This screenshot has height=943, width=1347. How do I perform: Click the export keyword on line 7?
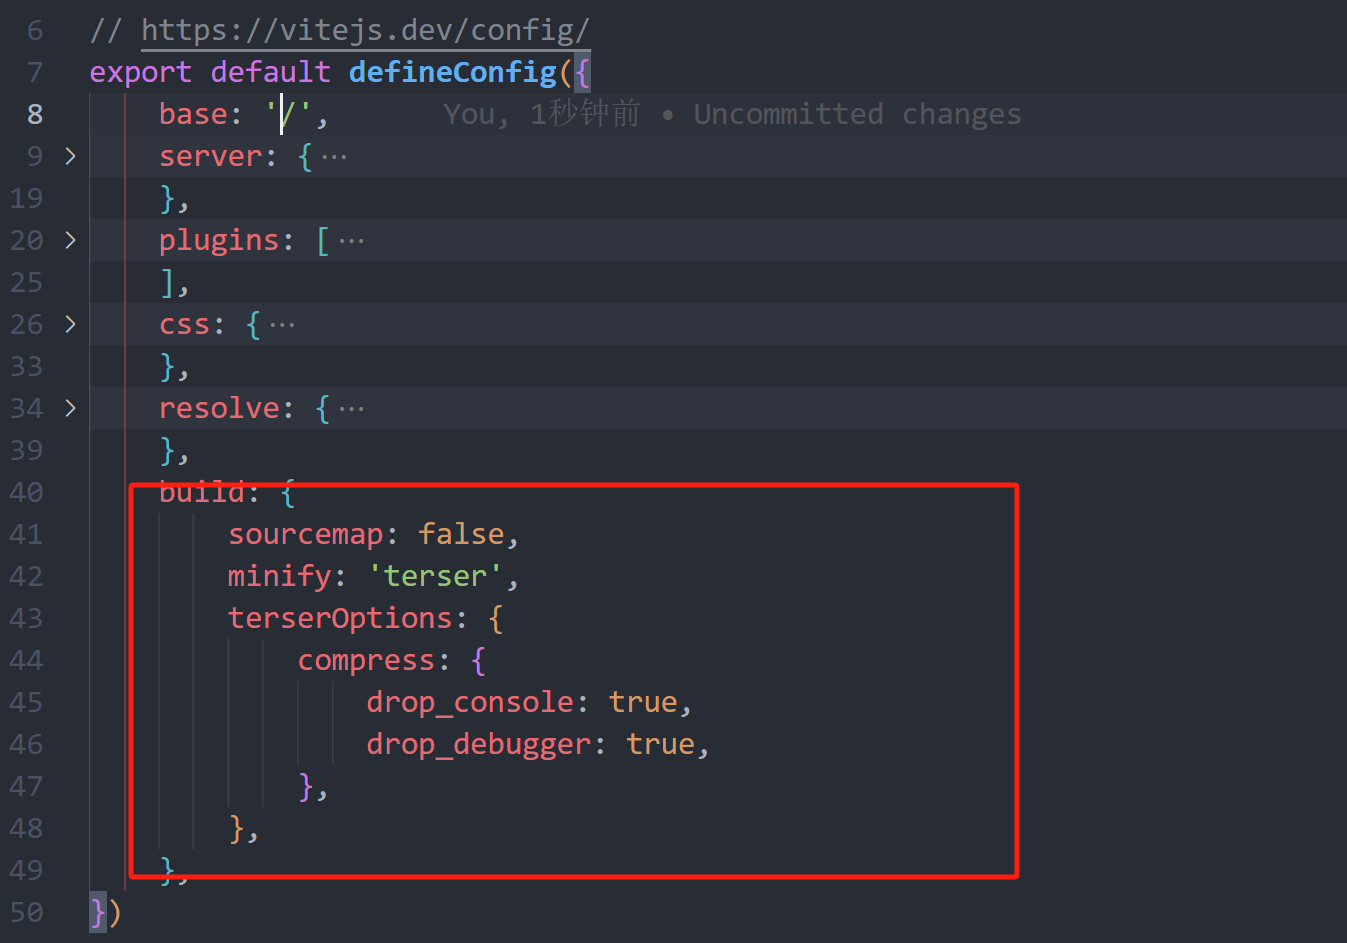point(139,71)
